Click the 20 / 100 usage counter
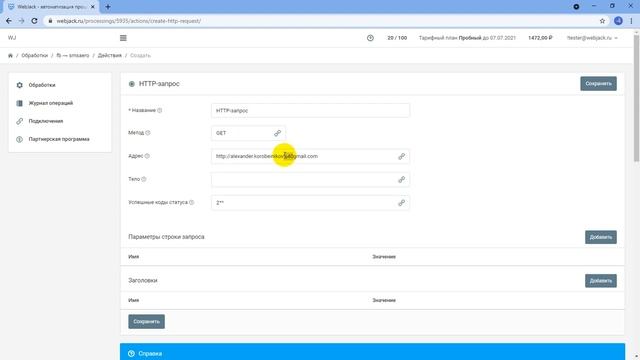 click(397, 38)
